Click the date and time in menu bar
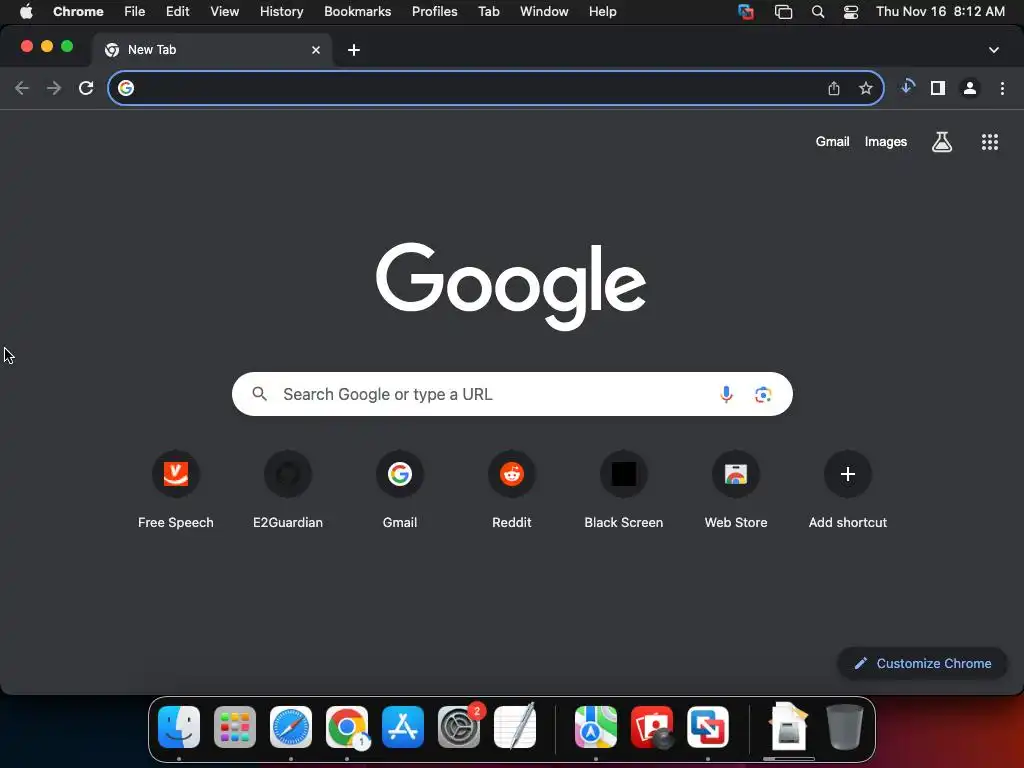 pos(940,12)
